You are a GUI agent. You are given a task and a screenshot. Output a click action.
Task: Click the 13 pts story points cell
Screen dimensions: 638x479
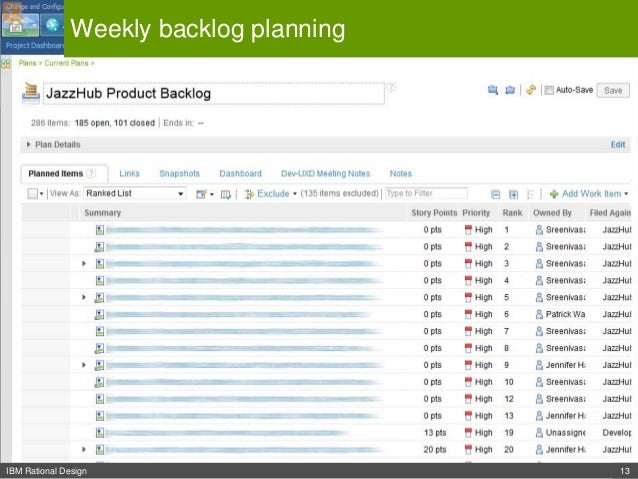coord(435,433)
